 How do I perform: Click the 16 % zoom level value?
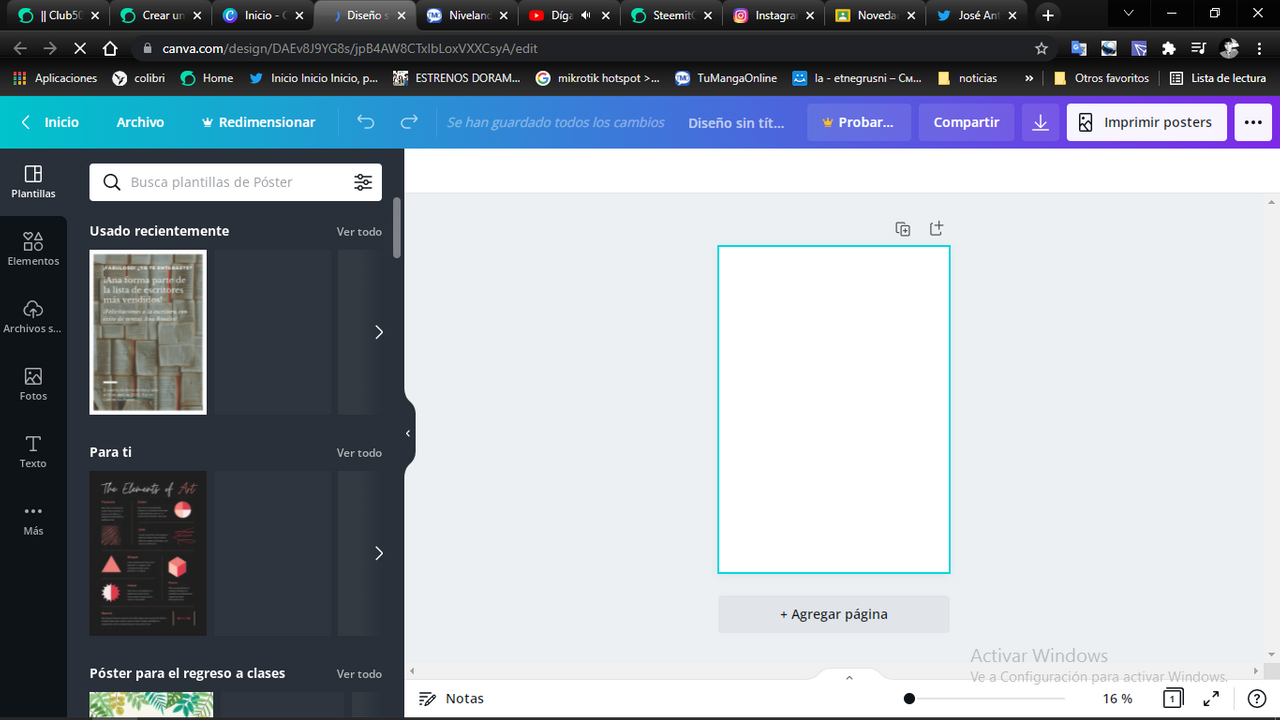point(1117,698)
